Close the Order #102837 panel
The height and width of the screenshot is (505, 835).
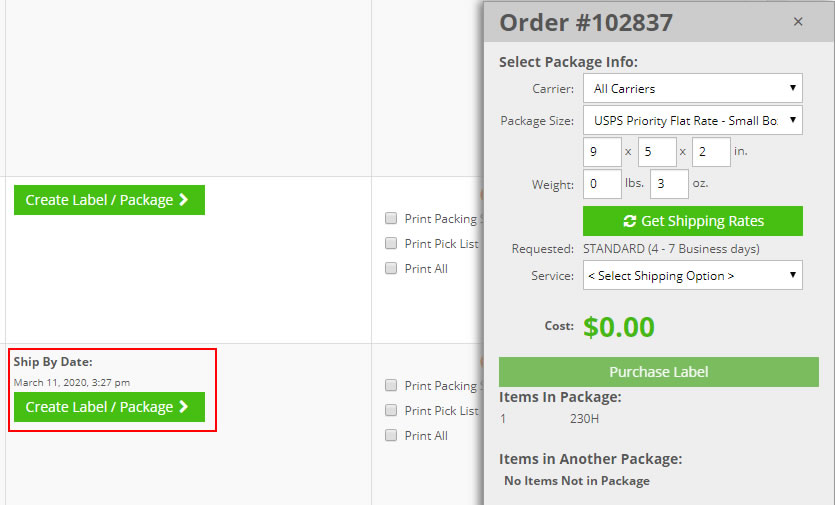pos(797,22)
